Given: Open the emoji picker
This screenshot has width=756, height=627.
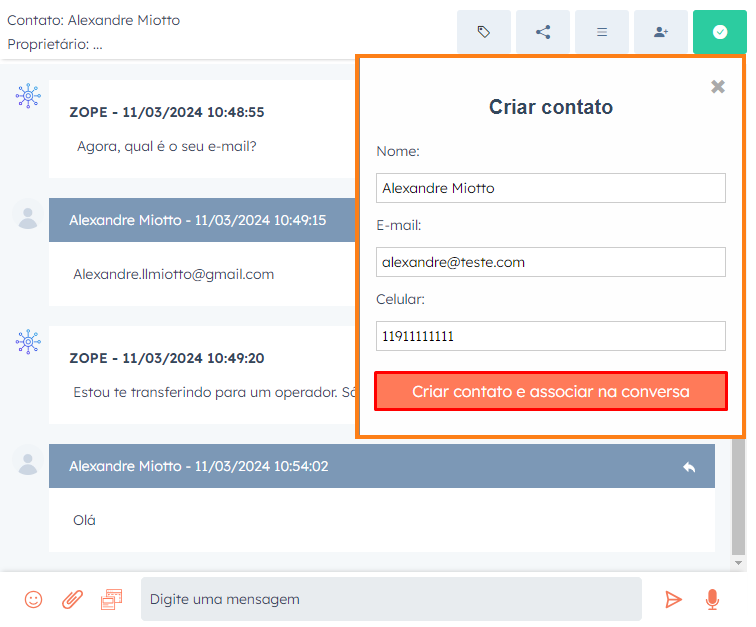Looking at the screenshot, I should click(34, 599).
